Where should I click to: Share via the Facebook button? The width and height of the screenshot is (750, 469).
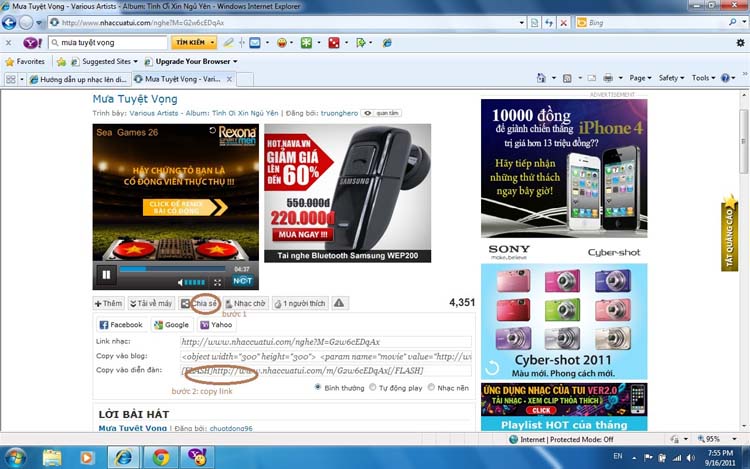coord(121,325)
